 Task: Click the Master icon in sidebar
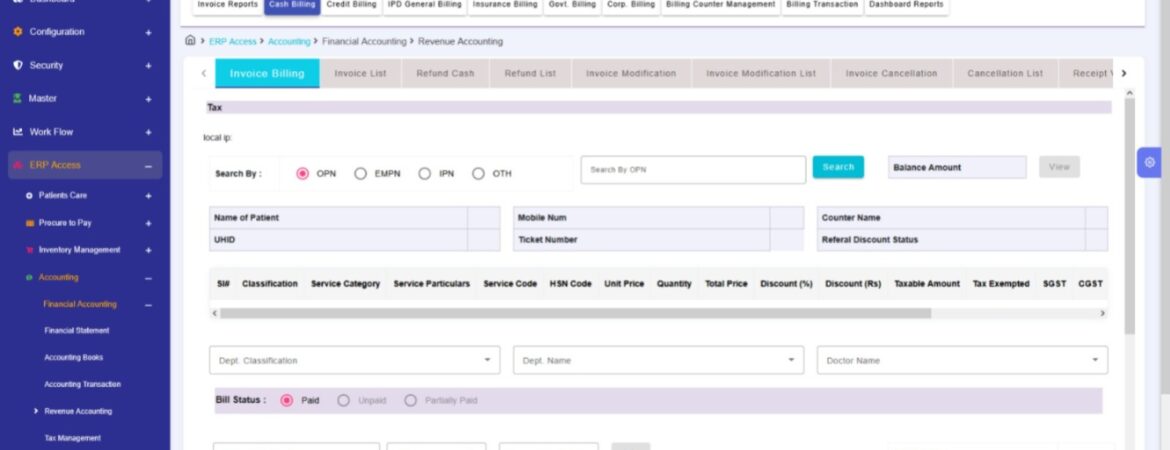pos(18,99)
